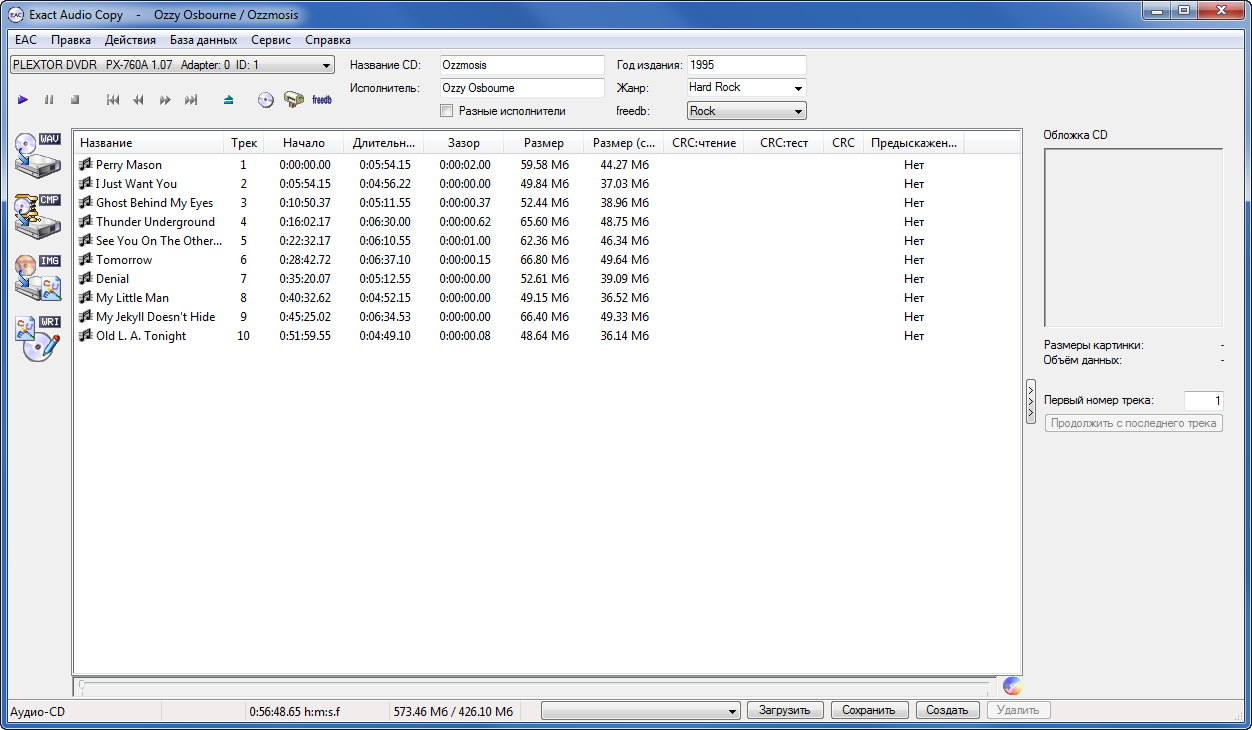Click Продолжить с последнего трека button

(x=1134, y=423)
